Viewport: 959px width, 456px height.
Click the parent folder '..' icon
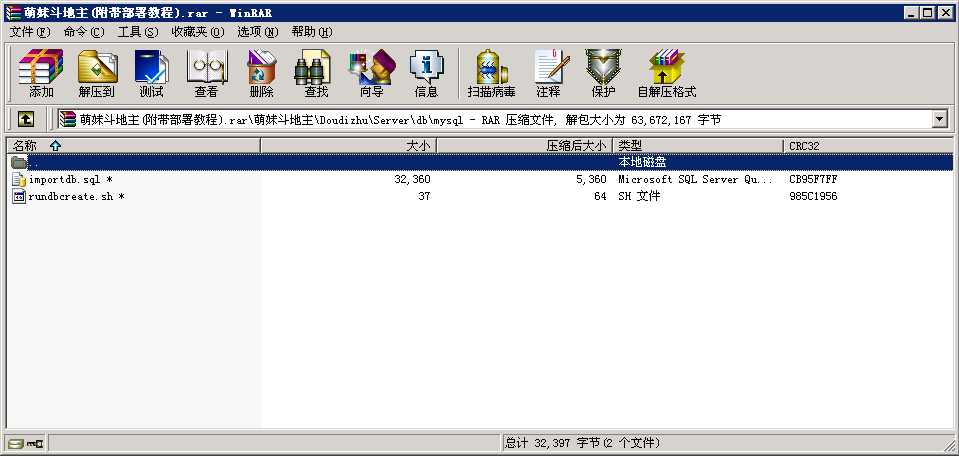click(x=19, y=163)
